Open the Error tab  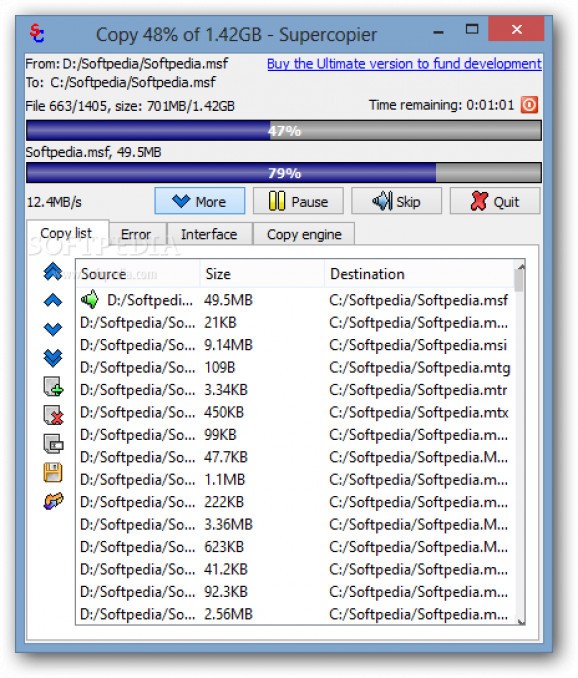(x=137, y=234)
